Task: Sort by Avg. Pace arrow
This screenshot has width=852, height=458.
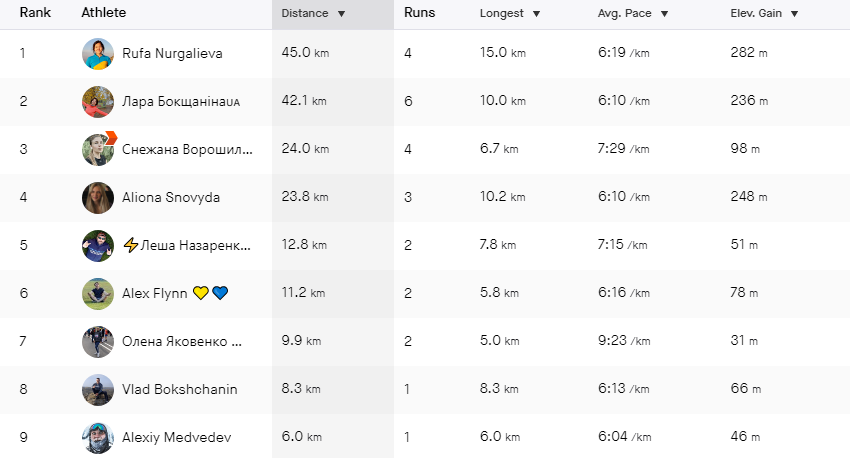Action: click(x=664, y=14)
